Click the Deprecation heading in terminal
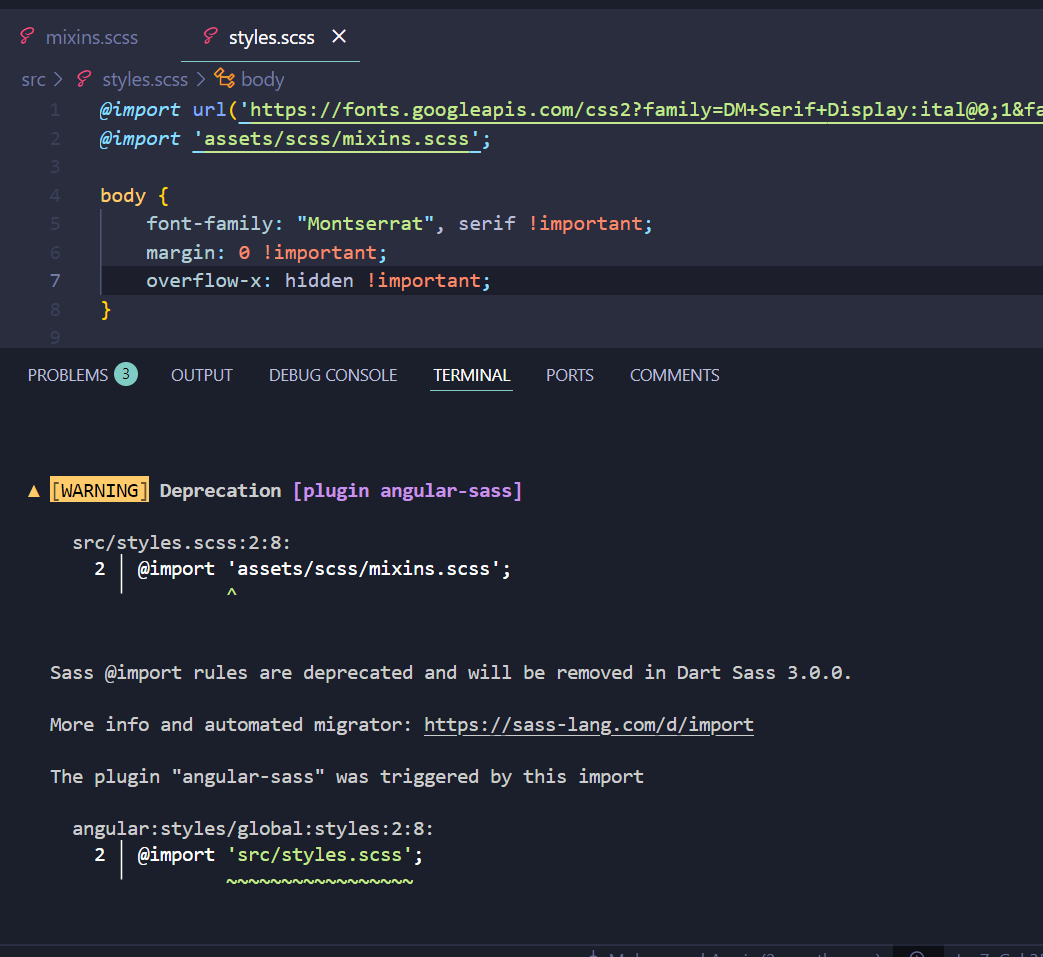 coord(220,491)
